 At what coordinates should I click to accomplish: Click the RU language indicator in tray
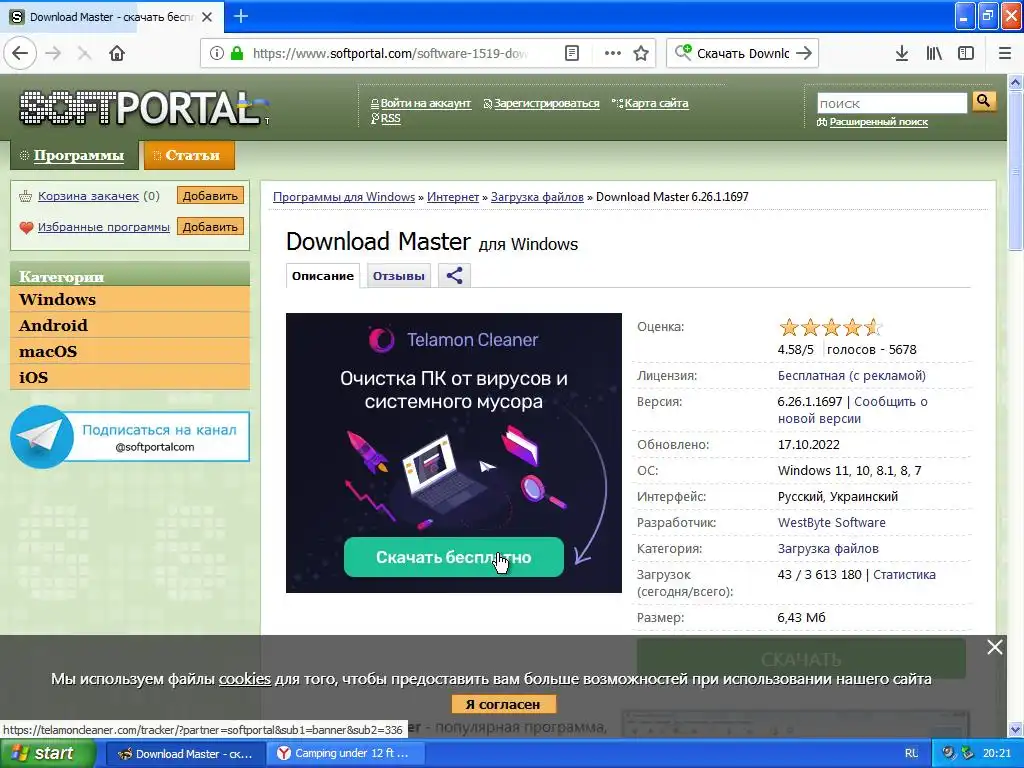point(911,754)
